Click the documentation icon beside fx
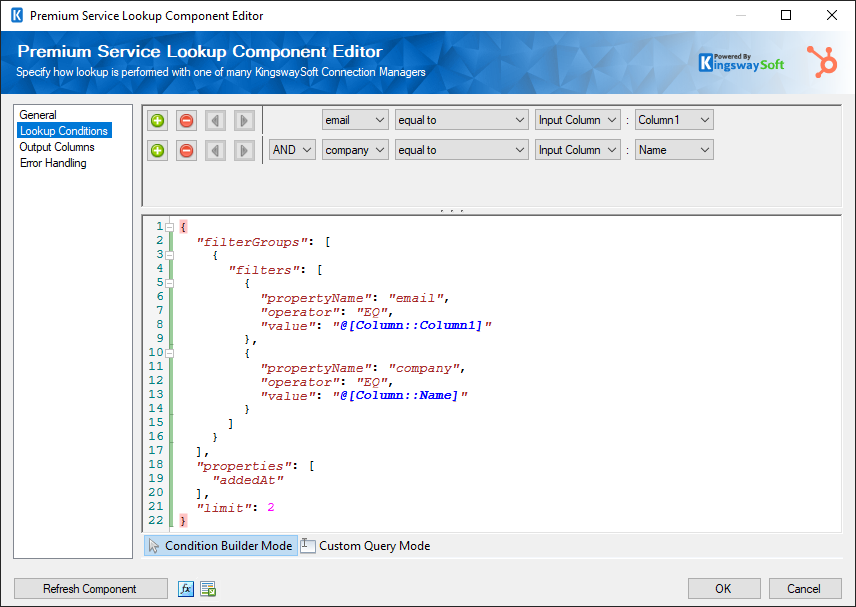Screen dimensions: 856x607 pos(208,588)
